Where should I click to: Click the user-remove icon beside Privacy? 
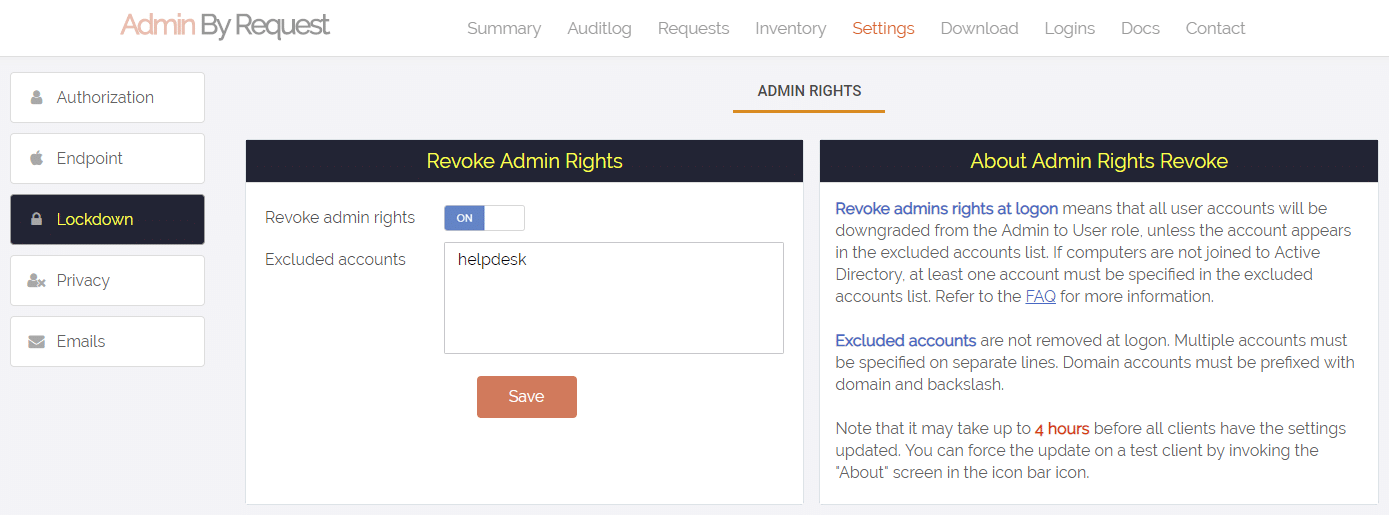tap(37, 280)
